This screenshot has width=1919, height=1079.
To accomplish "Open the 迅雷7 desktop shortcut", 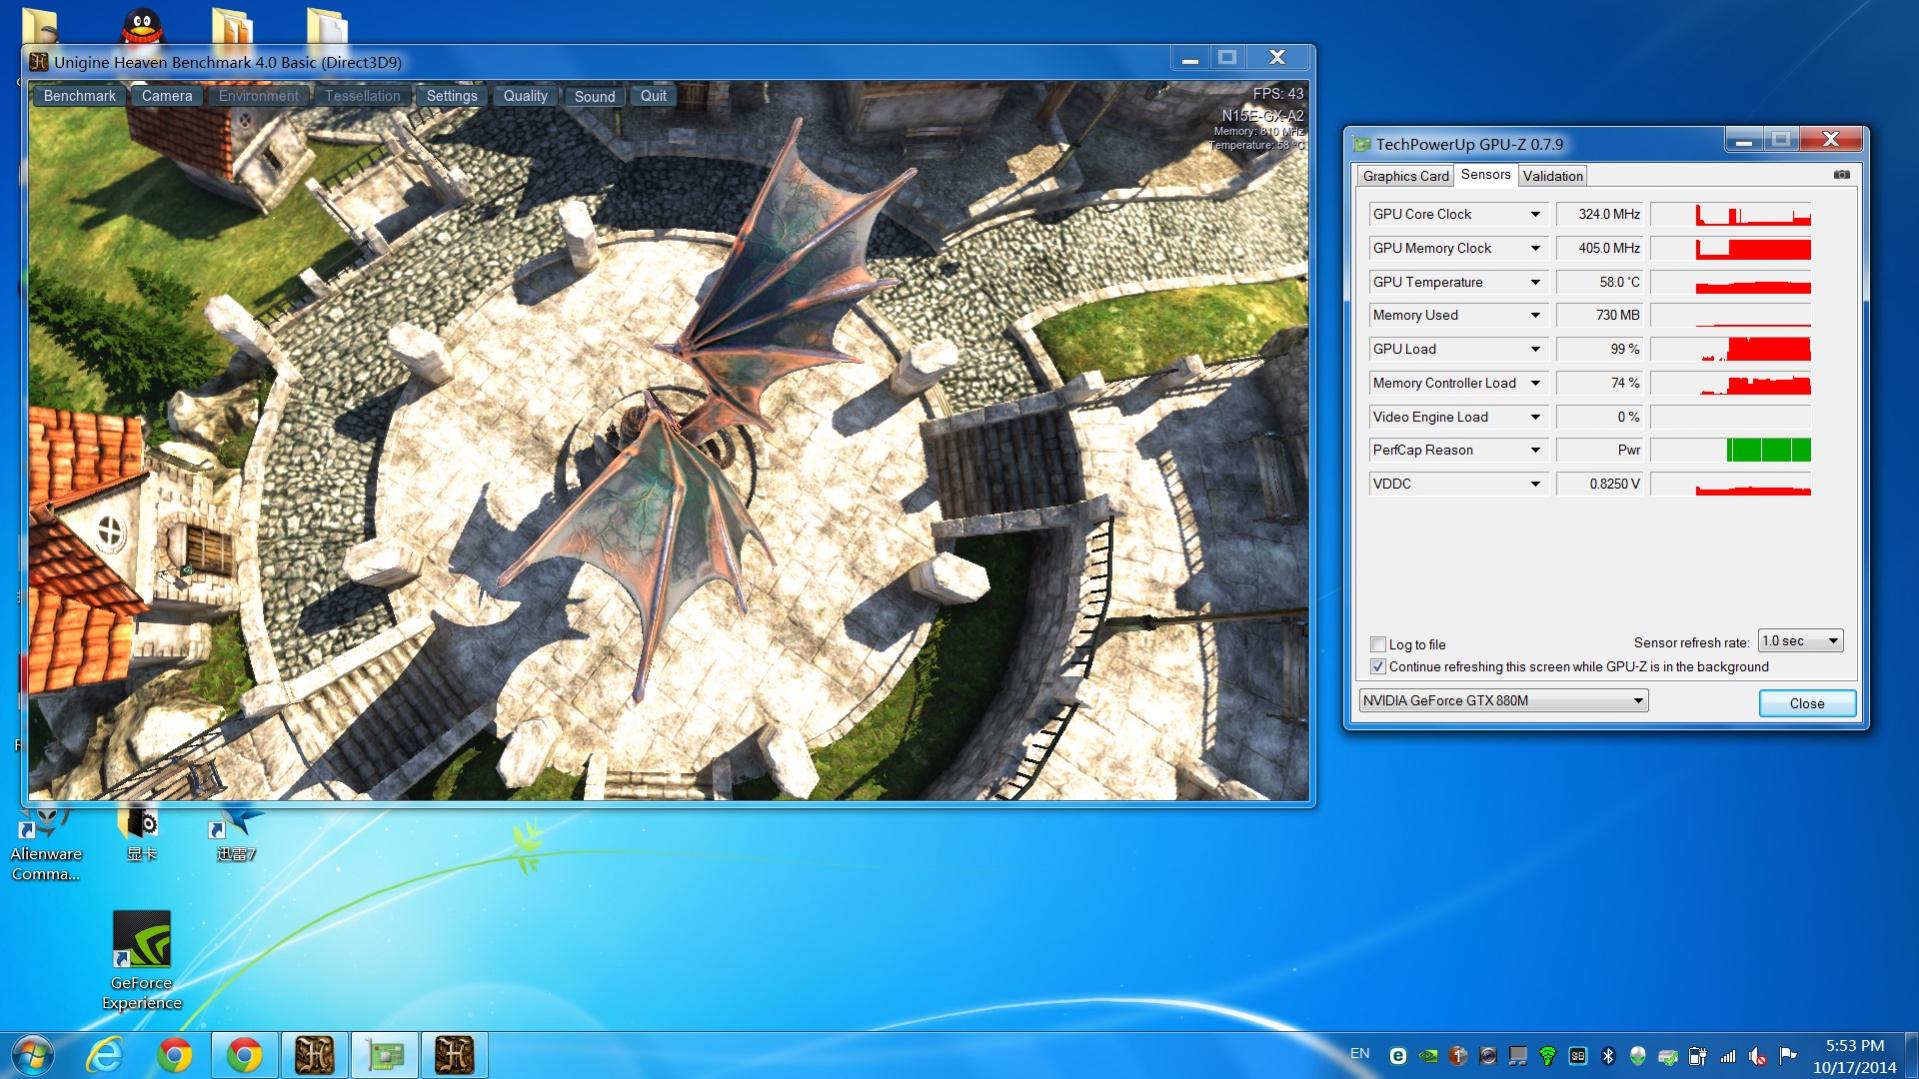I will (237, 835).
